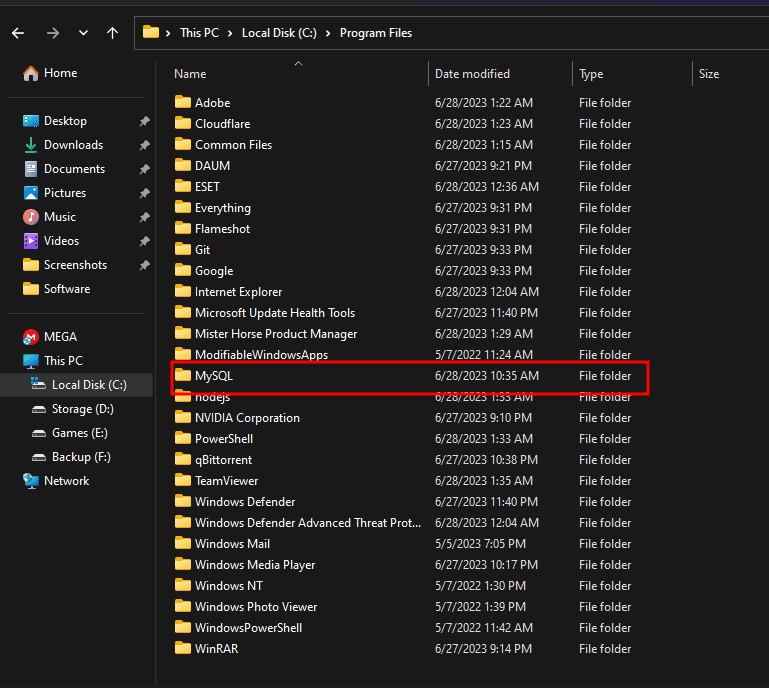The image size is (769, 688).
Task: Select the Flameshot folder icon
Action: (x=183, y=229)
